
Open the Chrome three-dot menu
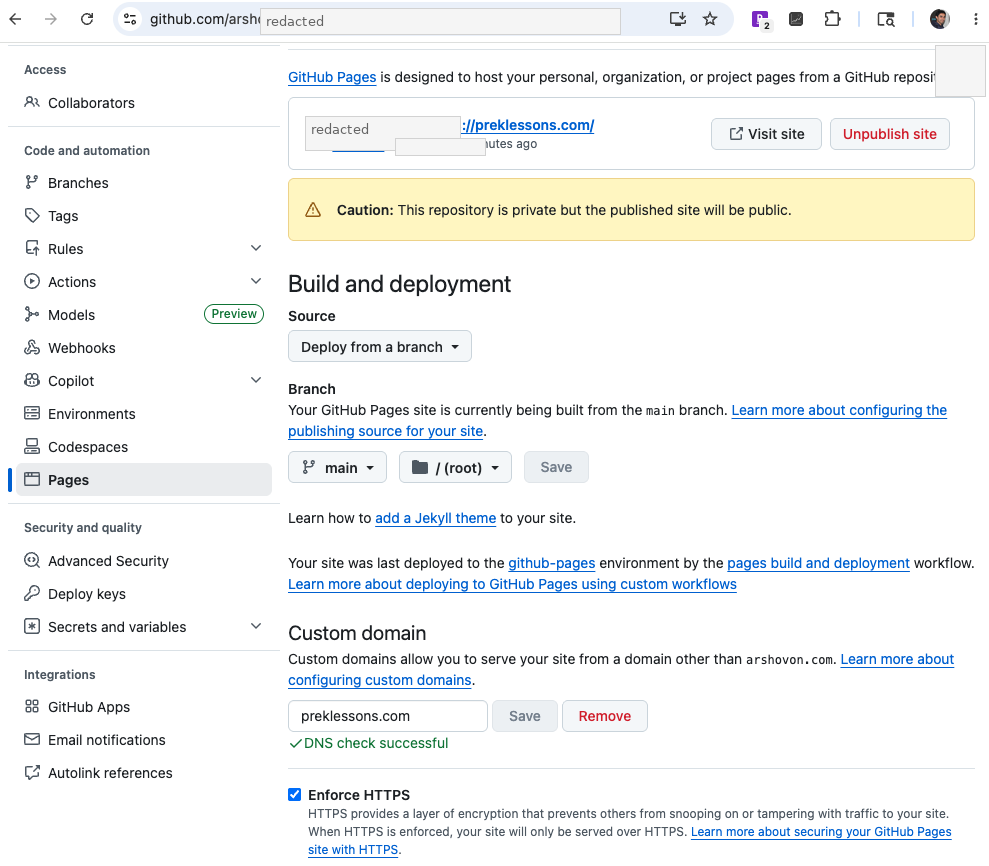976,19
